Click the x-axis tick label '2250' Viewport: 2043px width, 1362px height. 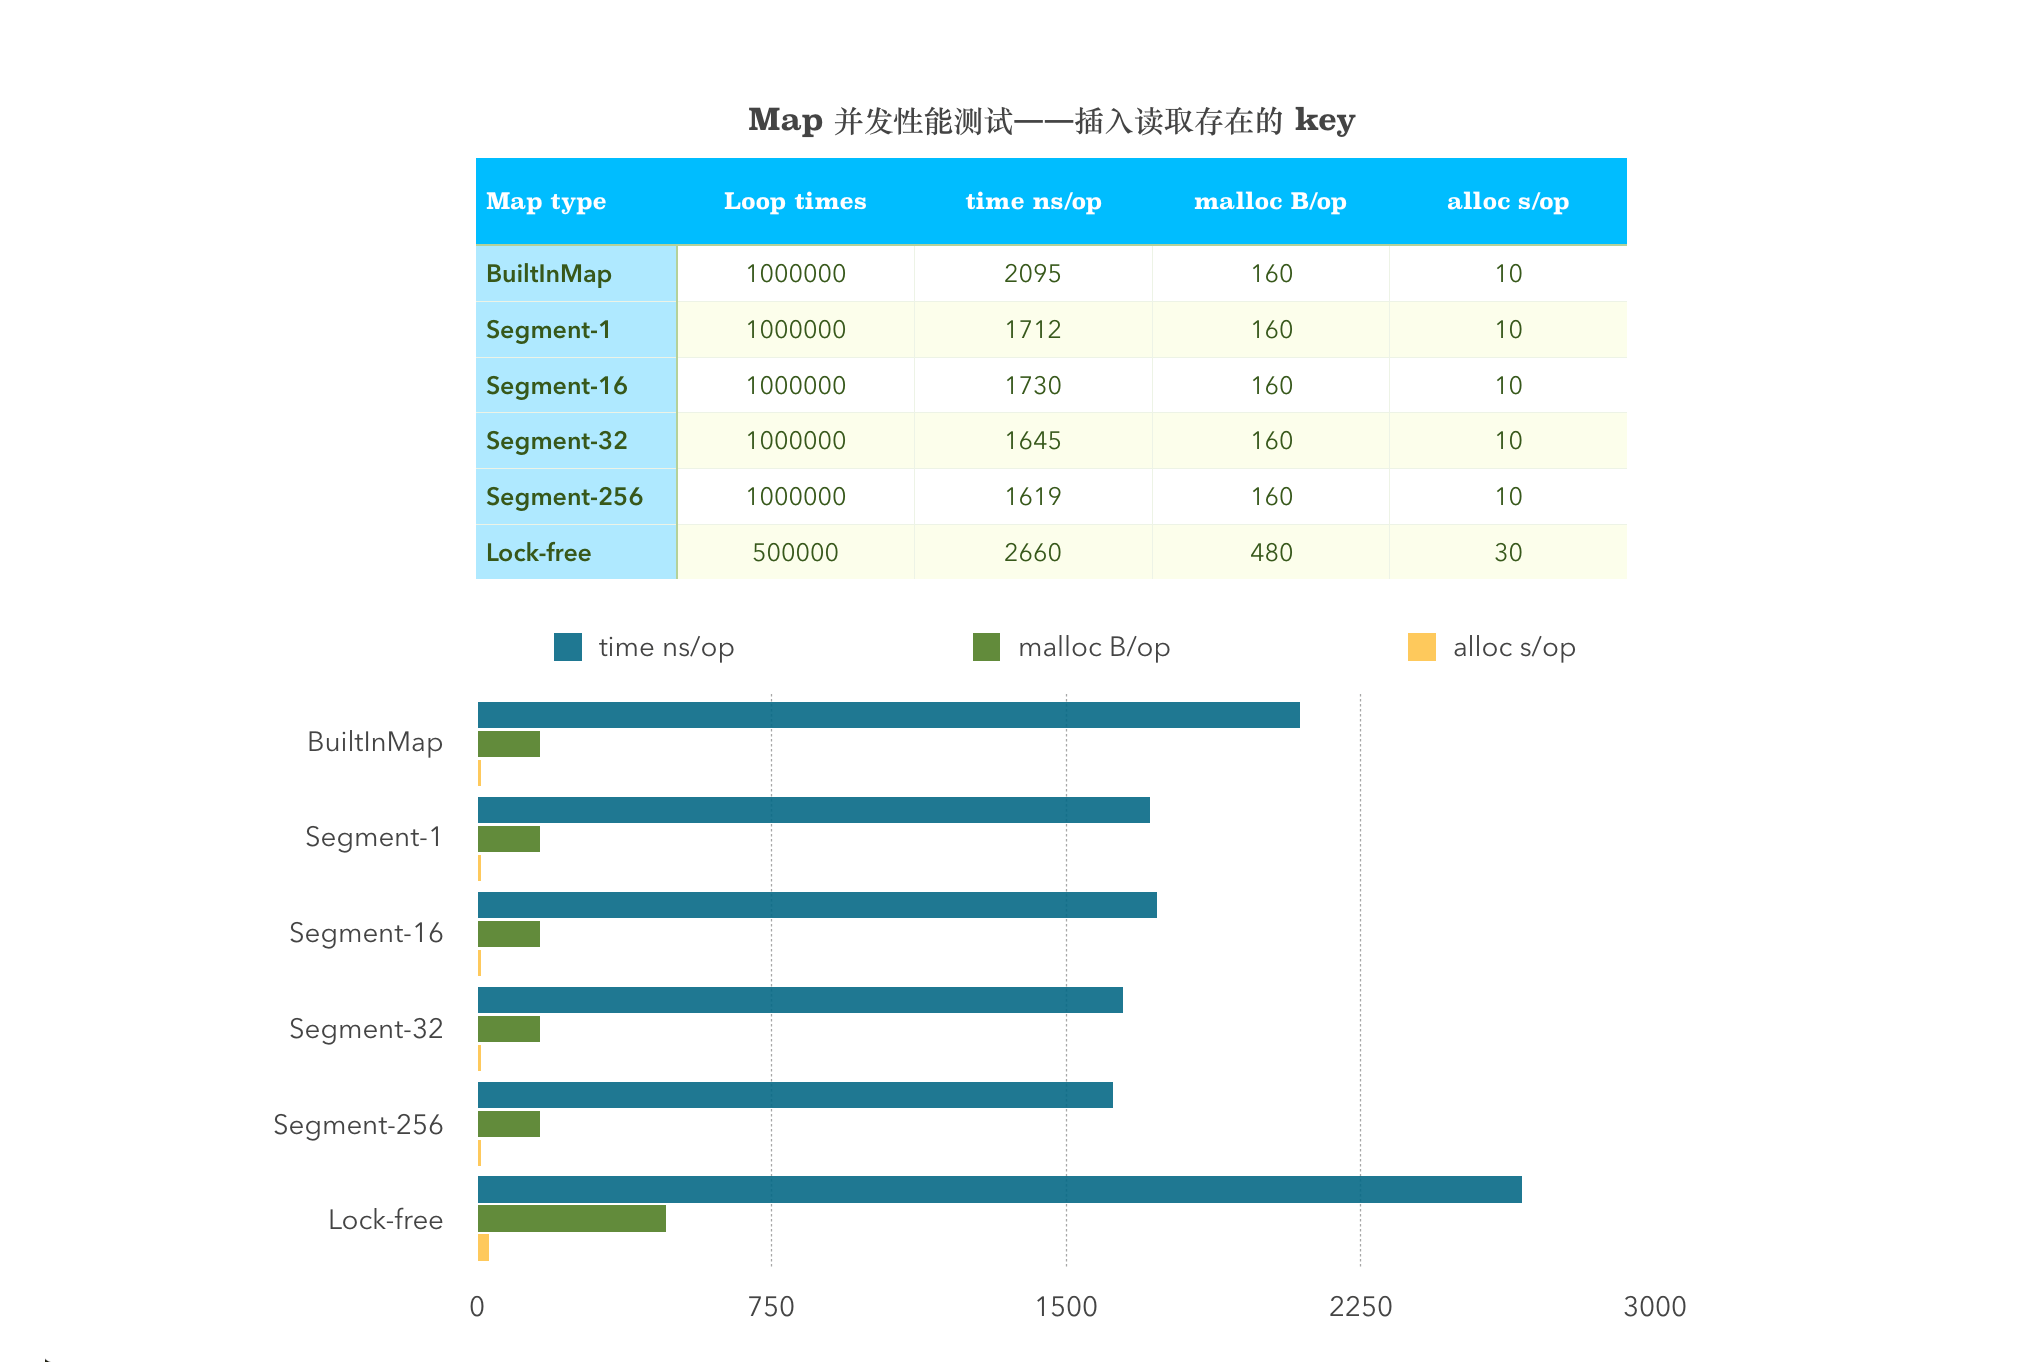pyautogui.click(x=1360, y=1306)
